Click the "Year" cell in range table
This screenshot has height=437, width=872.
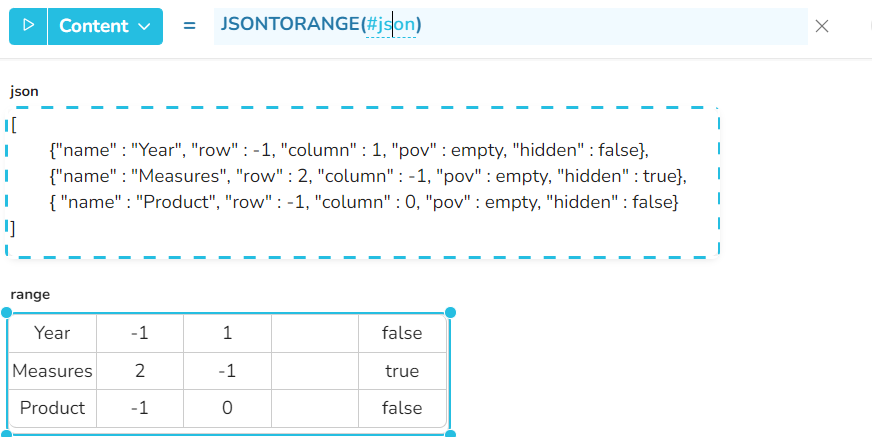[x=52, y=333]
